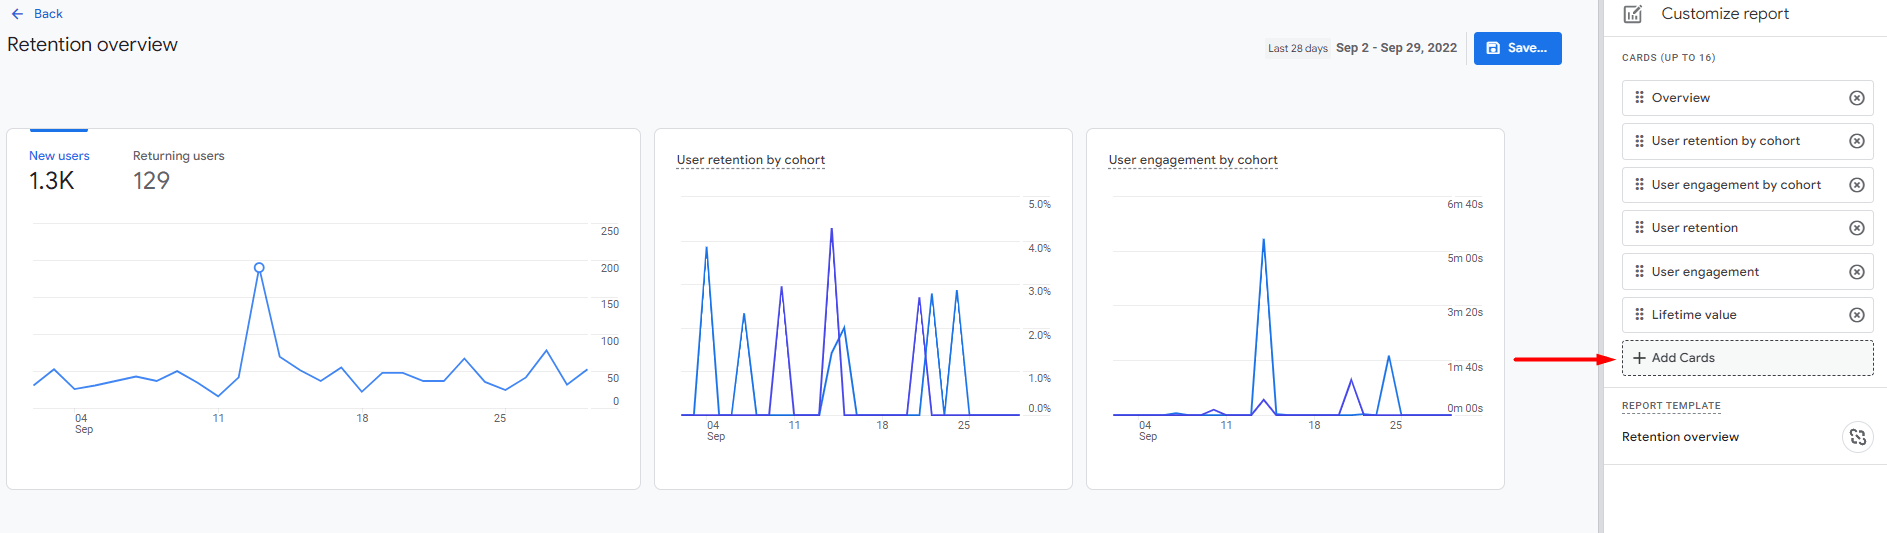Click the peak data point on users chart
The height and width of the screenshot is (533, 1887).
click(x=259, y=267)
